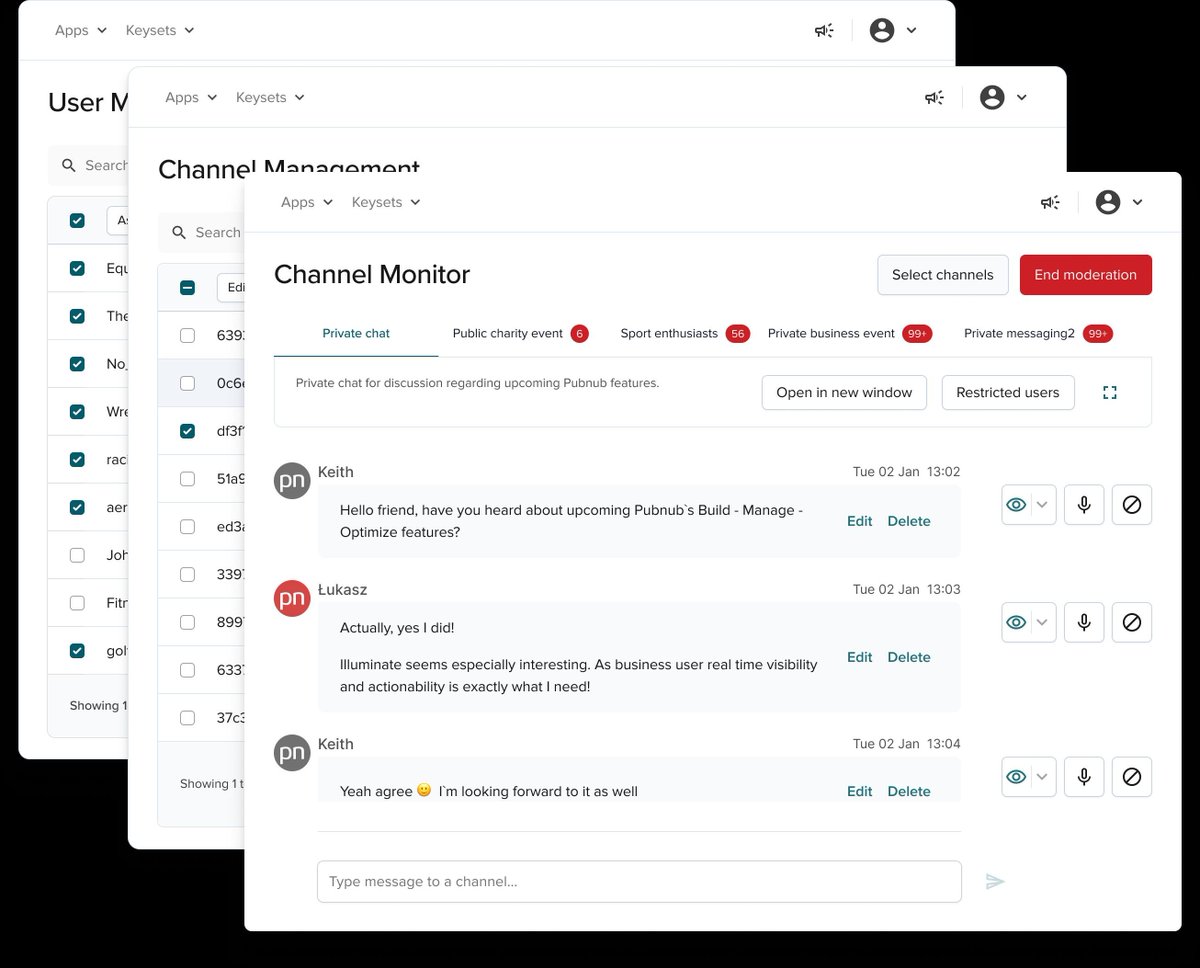
Task: Open the announcements megaphone icon
Action: (1049, 202)
